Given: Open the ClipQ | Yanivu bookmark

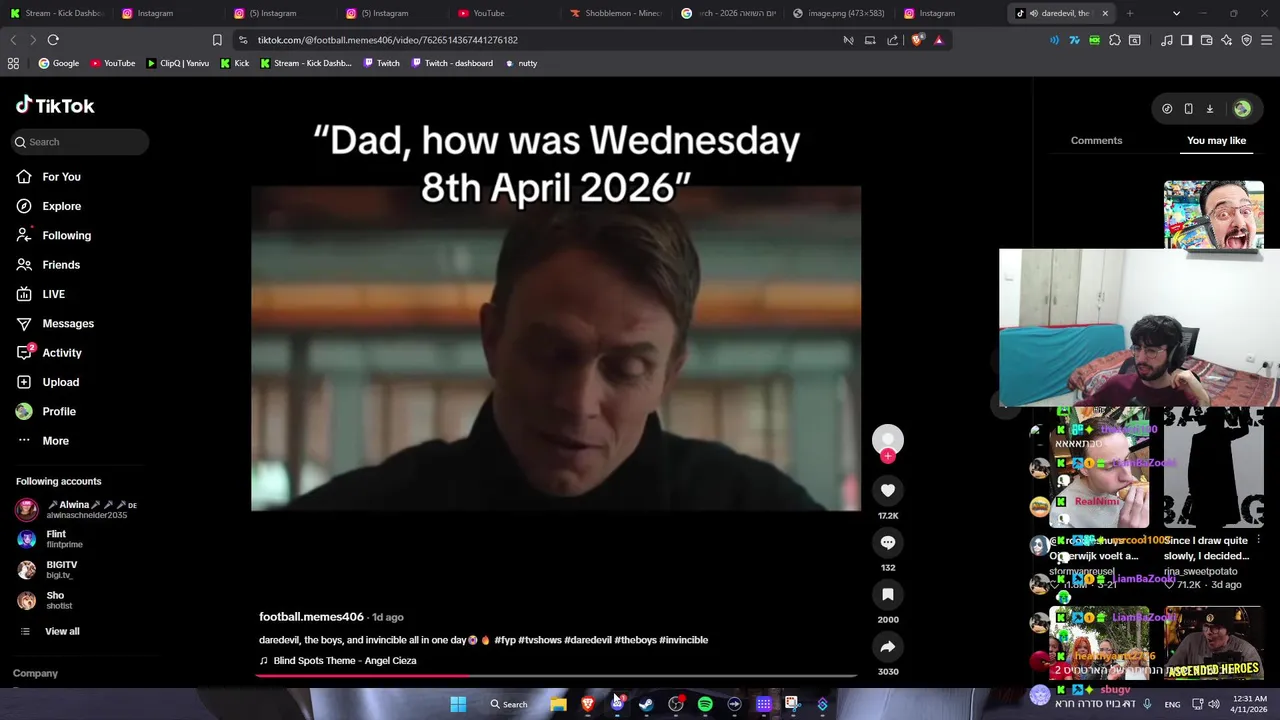Looking at the screenshot, I should coord(178,63).
